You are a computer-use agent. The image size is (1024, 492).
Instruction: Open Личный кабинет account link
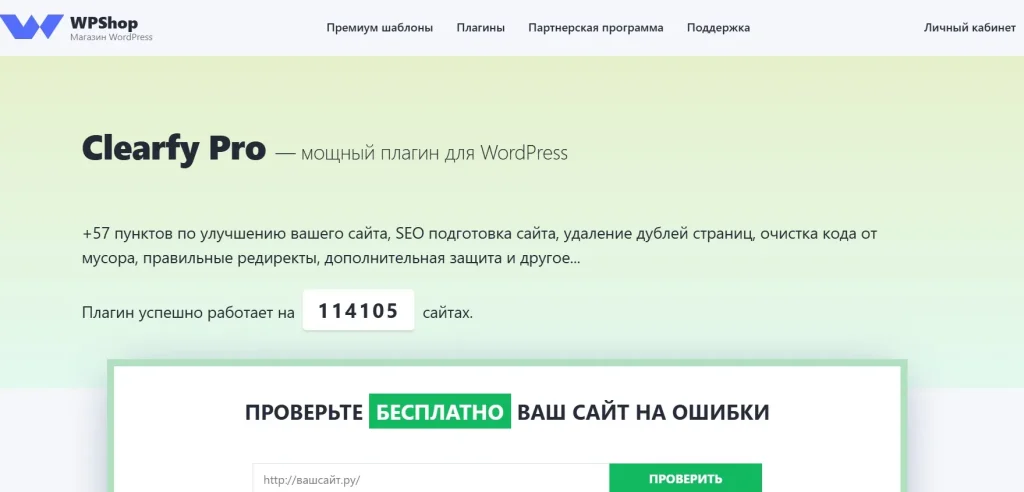coord(970,27)
